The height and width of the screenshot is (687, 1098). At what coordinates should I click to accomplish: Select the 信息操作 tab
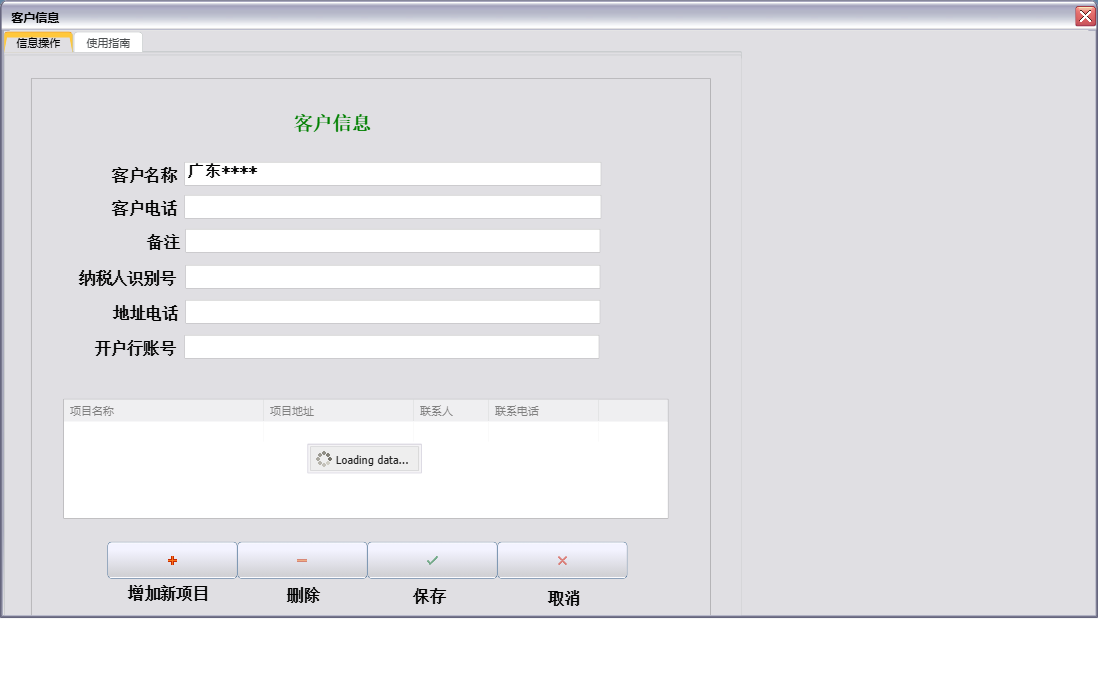[37, 42]
